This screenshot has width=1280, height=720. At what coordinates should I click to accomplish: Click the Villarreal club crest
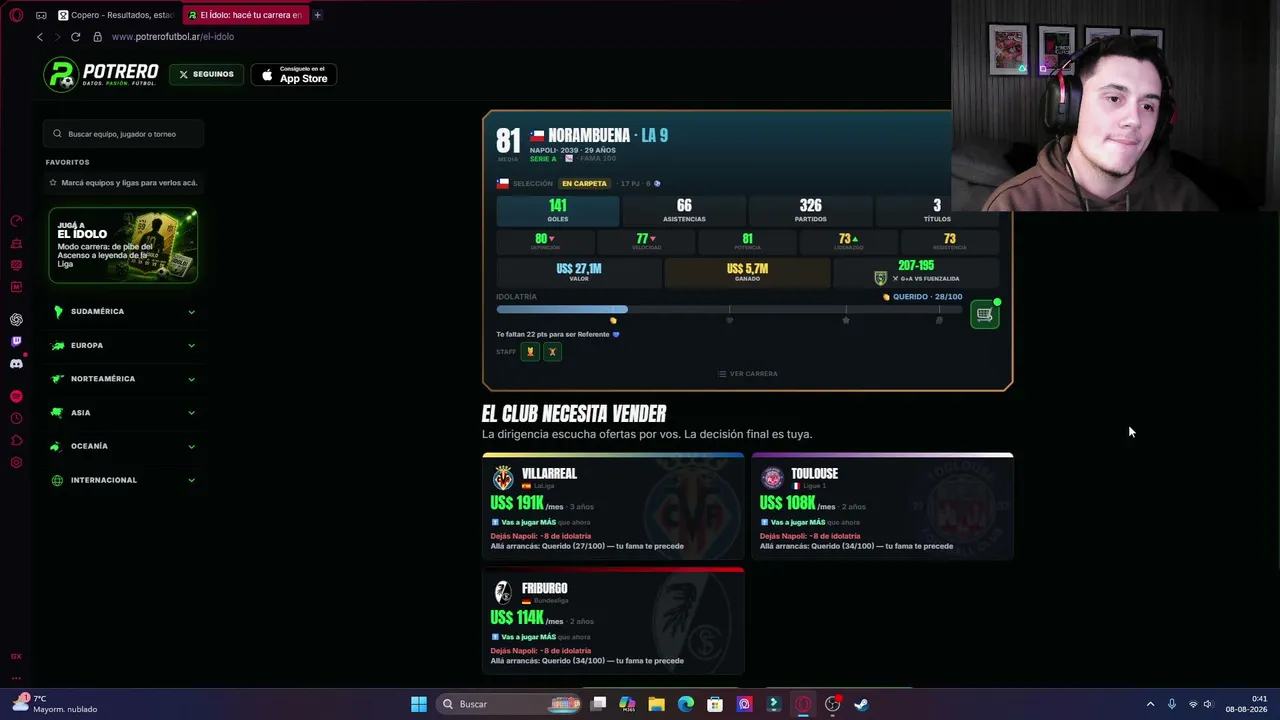(503, 478)
